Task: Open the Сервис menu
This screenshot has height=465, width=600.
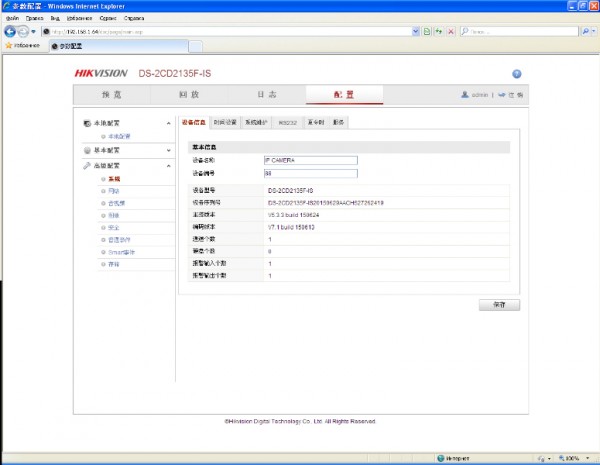Action: (x=108, y=18)
